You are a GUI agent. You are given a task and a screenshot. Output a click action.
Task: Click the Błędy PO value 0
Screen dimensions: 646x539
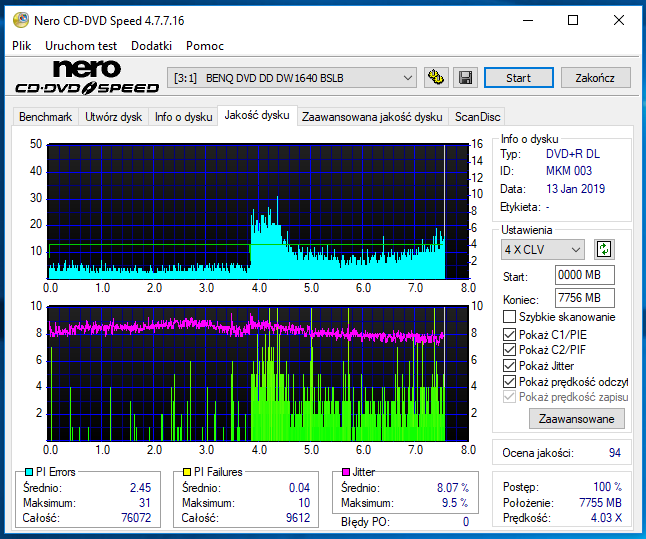pos(466,522)
